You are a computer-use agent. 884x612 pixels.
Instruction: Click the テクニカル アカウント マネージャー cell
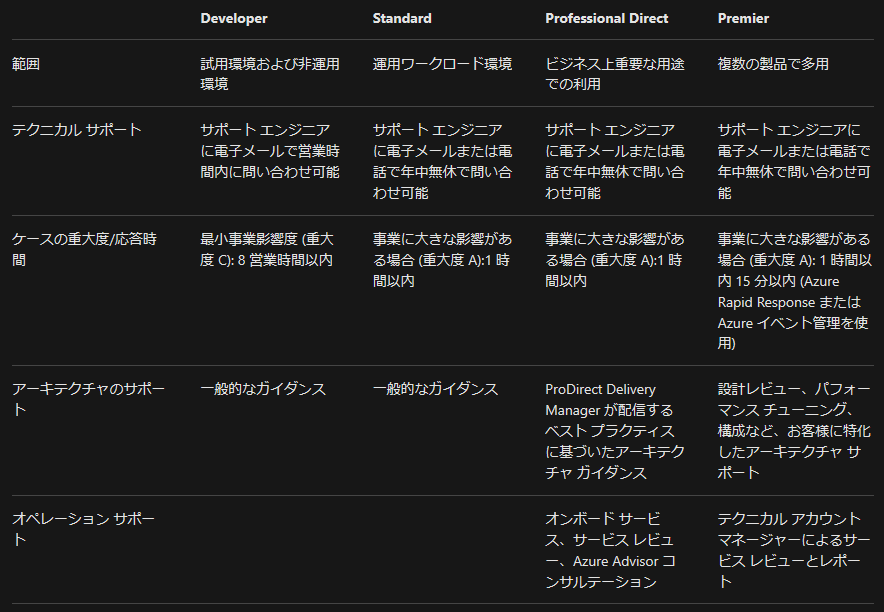794,550
